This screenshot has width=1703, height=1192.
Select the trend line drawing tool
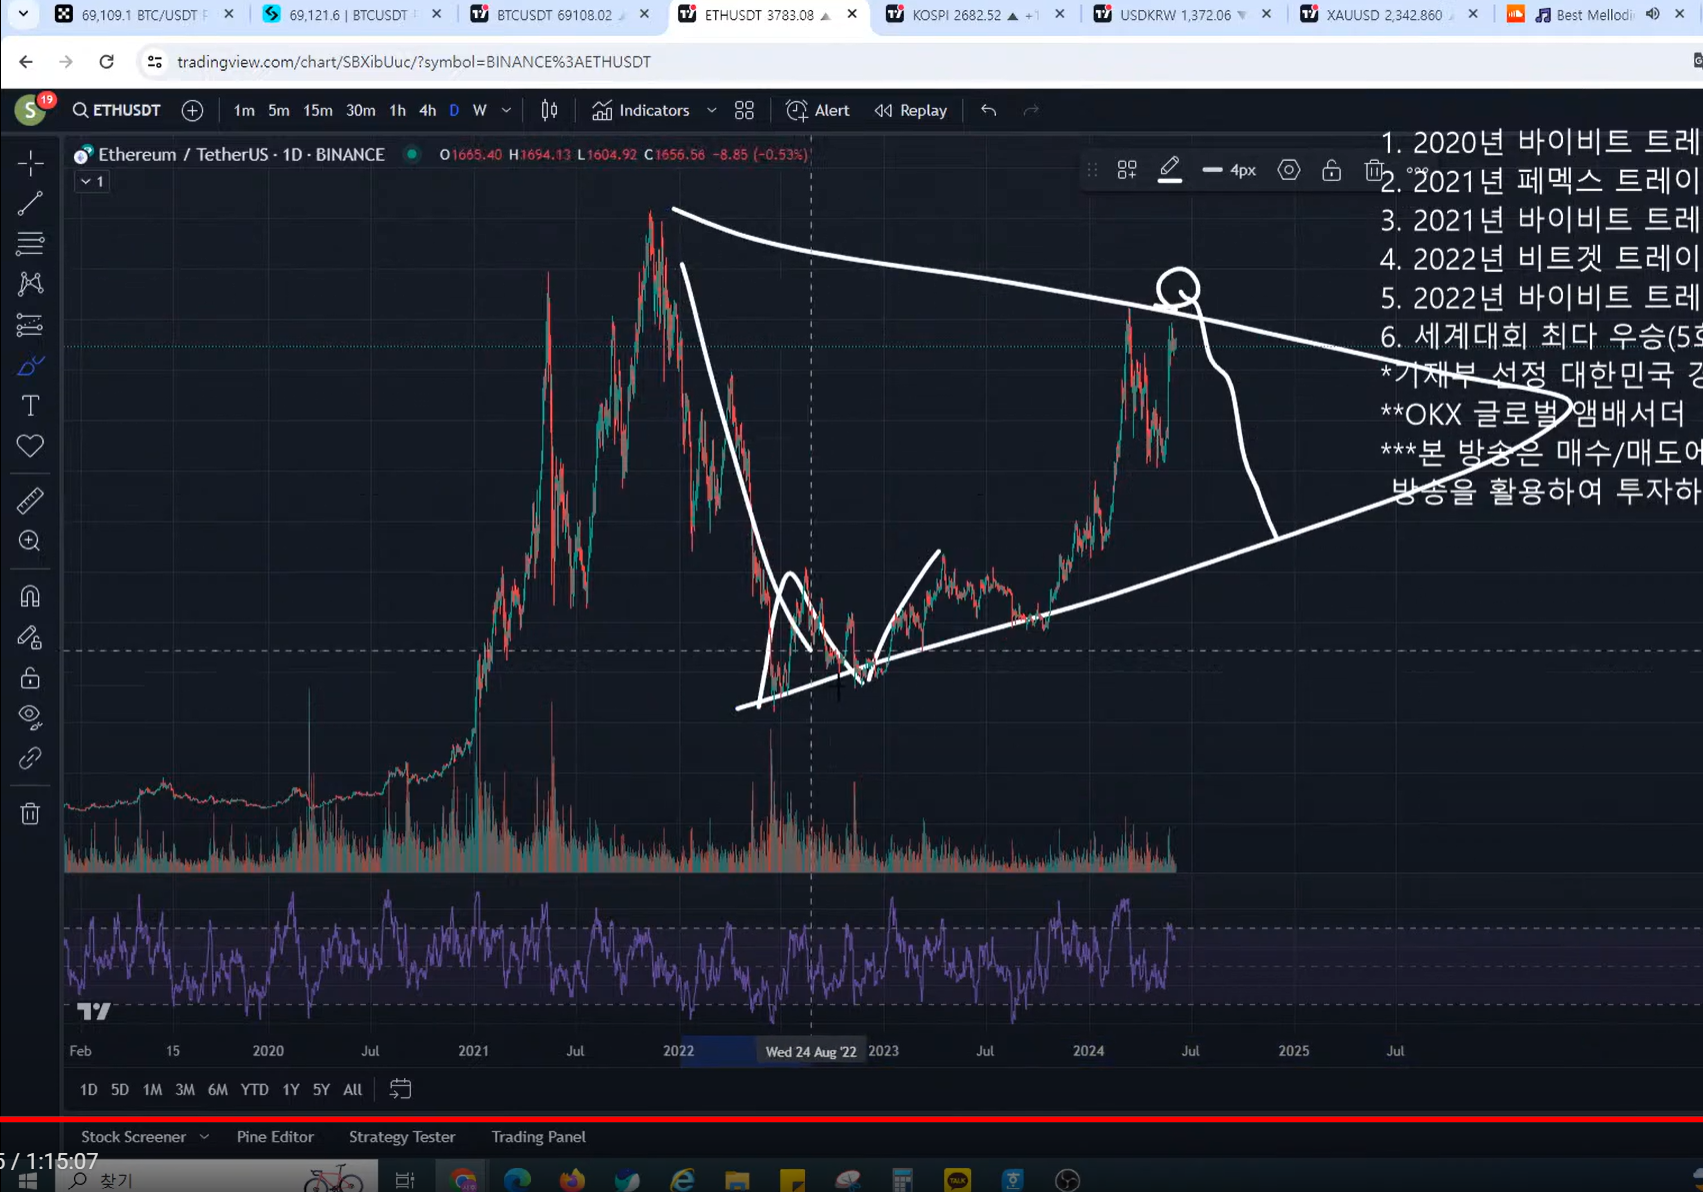click(30, 203)
